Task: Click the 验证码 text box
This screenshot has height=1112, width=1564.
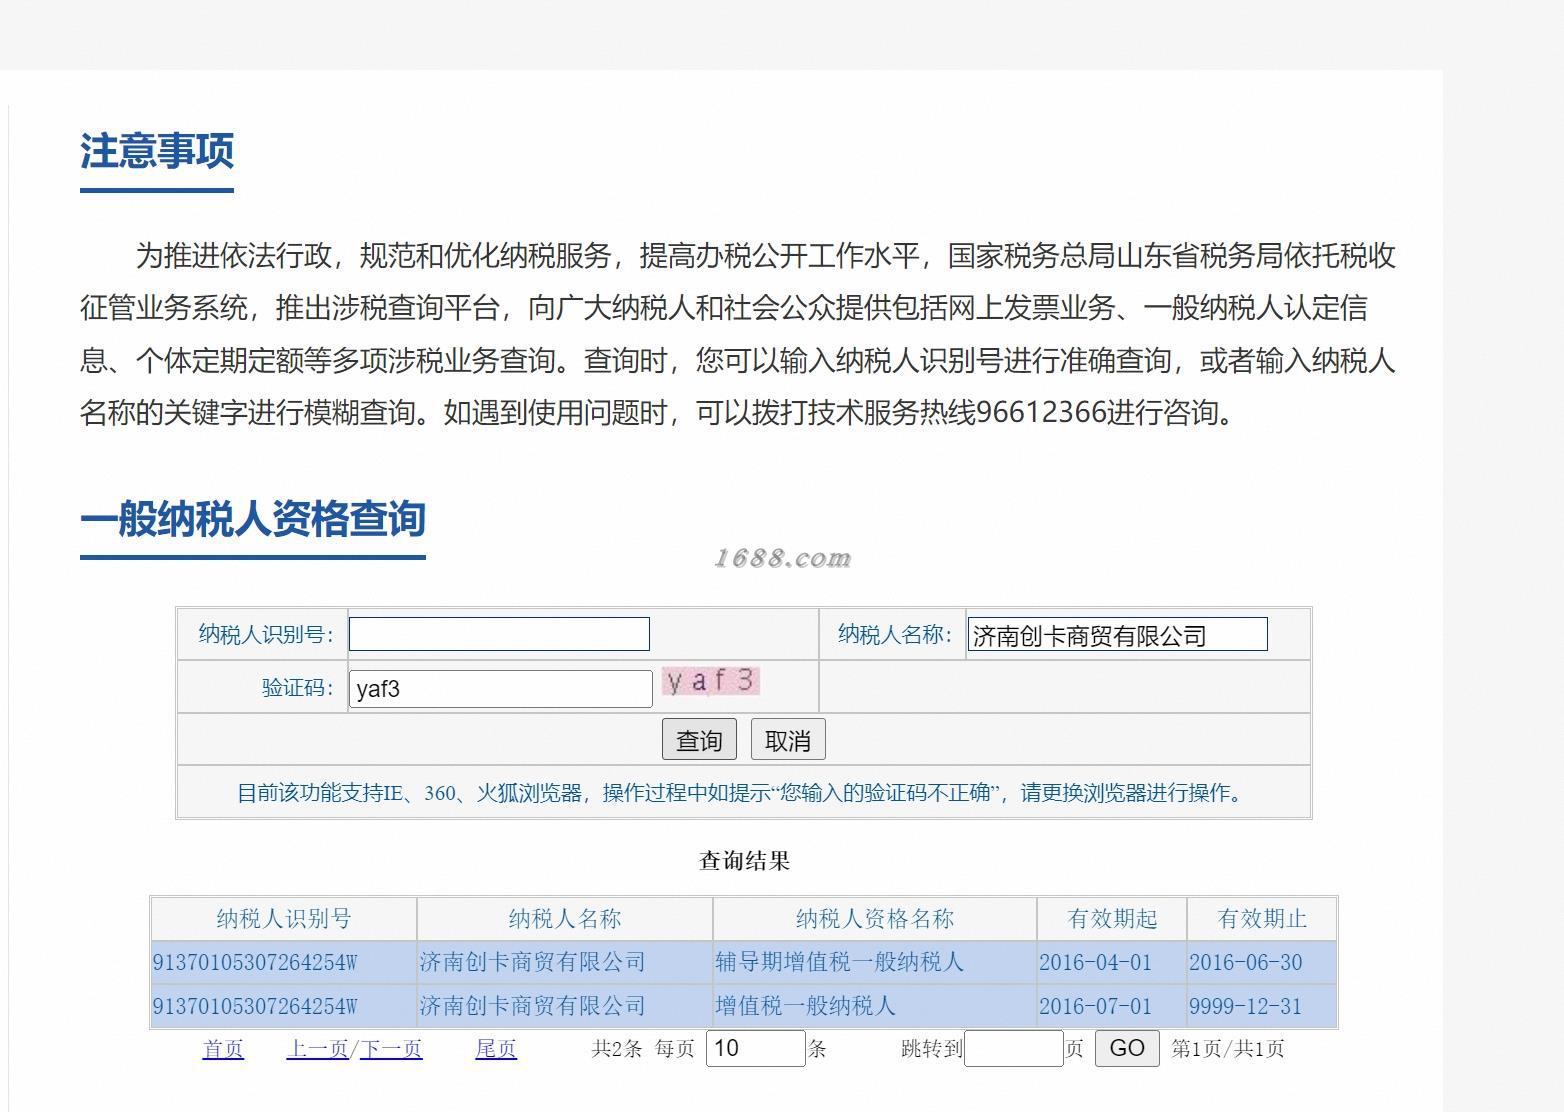Action: tap(500, 688)
